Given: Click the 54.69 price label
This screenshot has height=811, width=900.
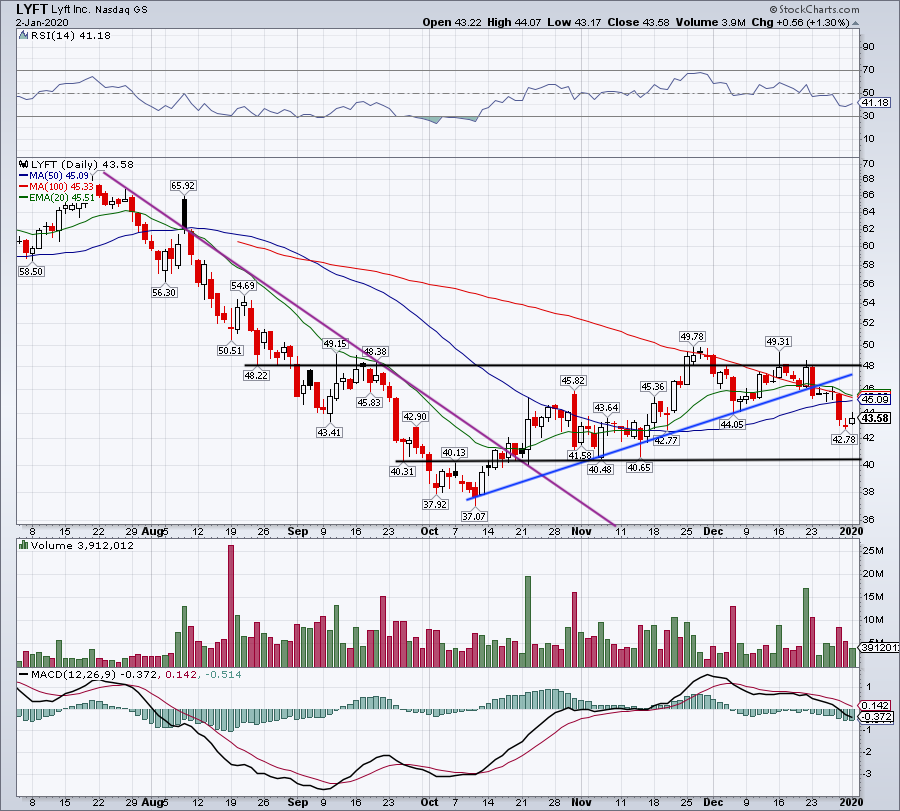Looking at the screenshot, I should (243, 285).
